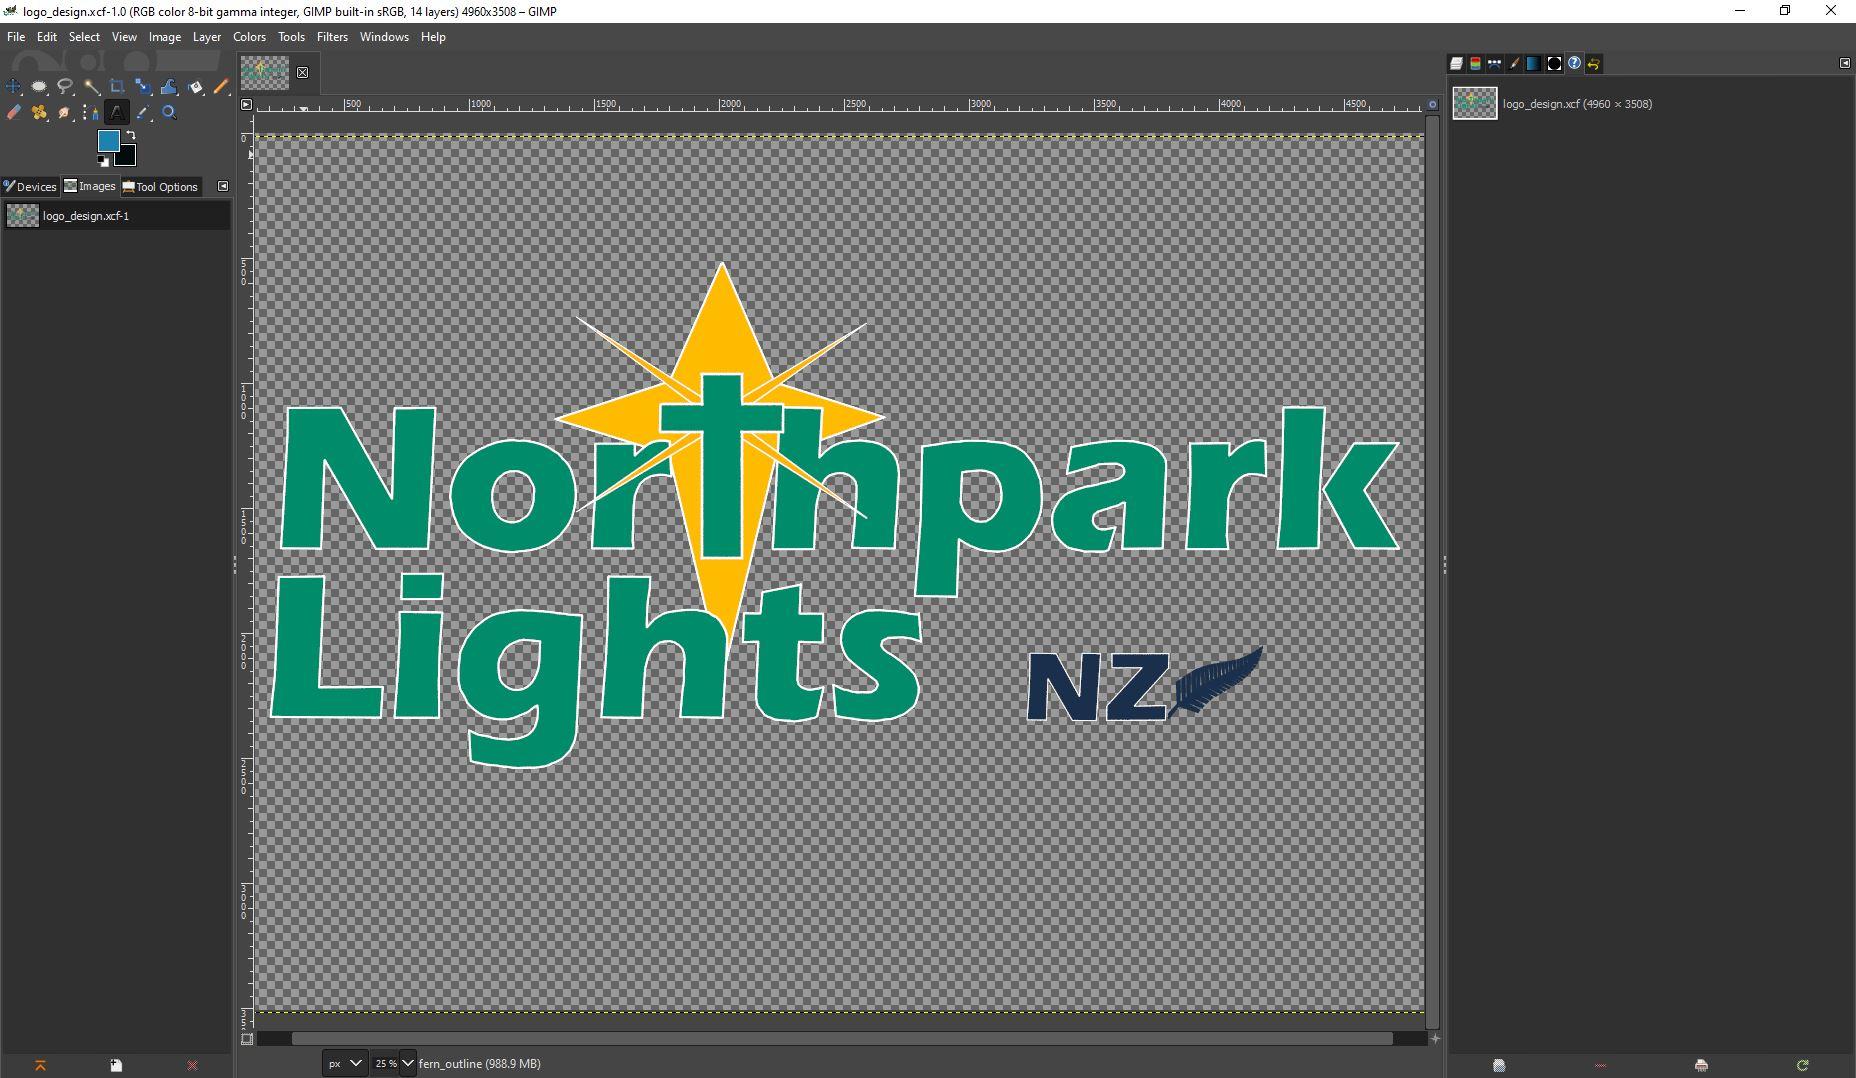Select the Bucket Fill tool
1856x1078 pixels.
195,87
